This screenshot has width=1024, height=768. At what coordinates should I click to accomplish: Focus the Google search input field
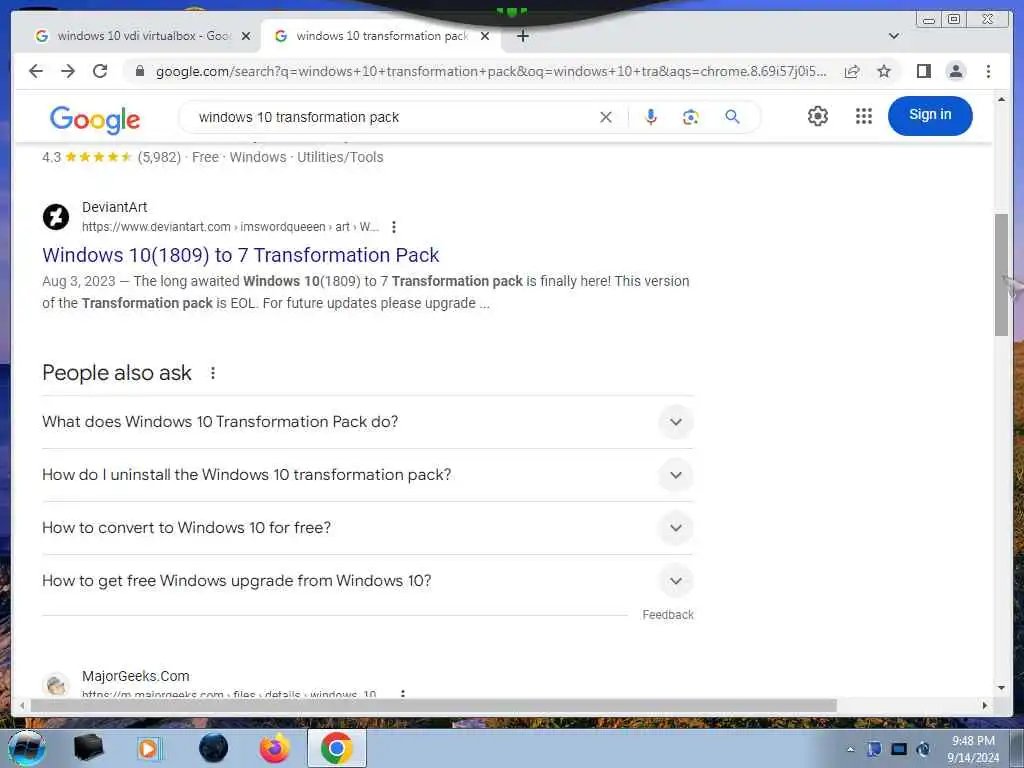click(392, 117)
